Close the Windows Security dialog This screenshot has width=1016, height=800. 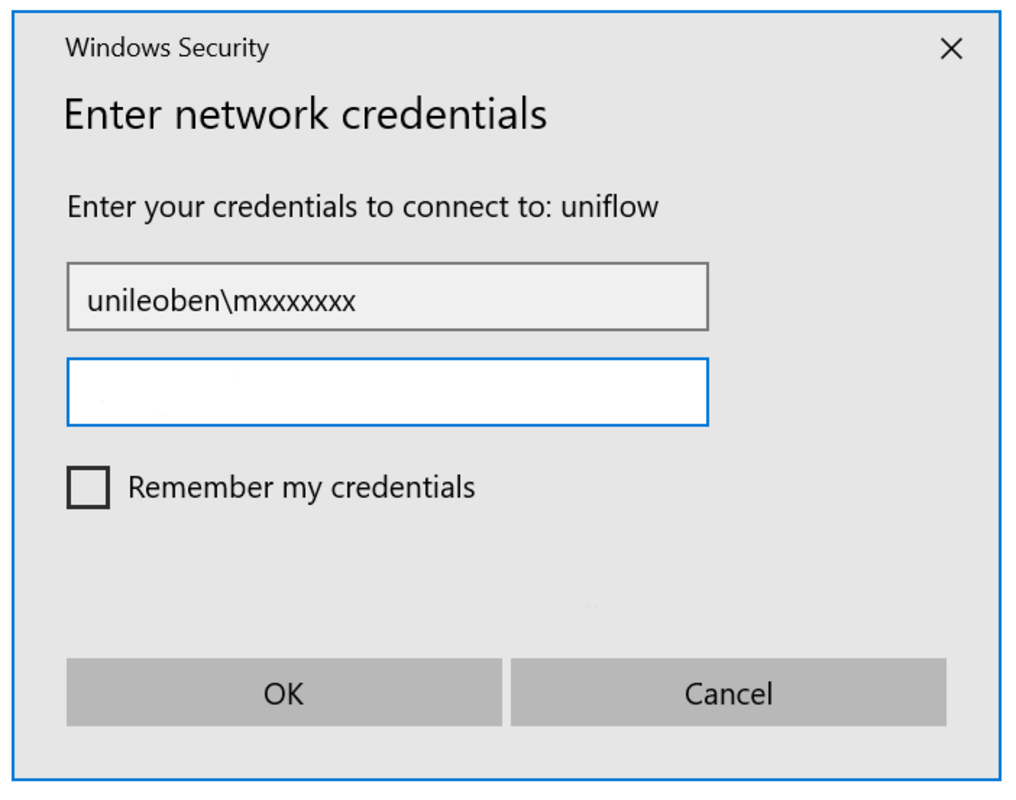tap(951, 48)
